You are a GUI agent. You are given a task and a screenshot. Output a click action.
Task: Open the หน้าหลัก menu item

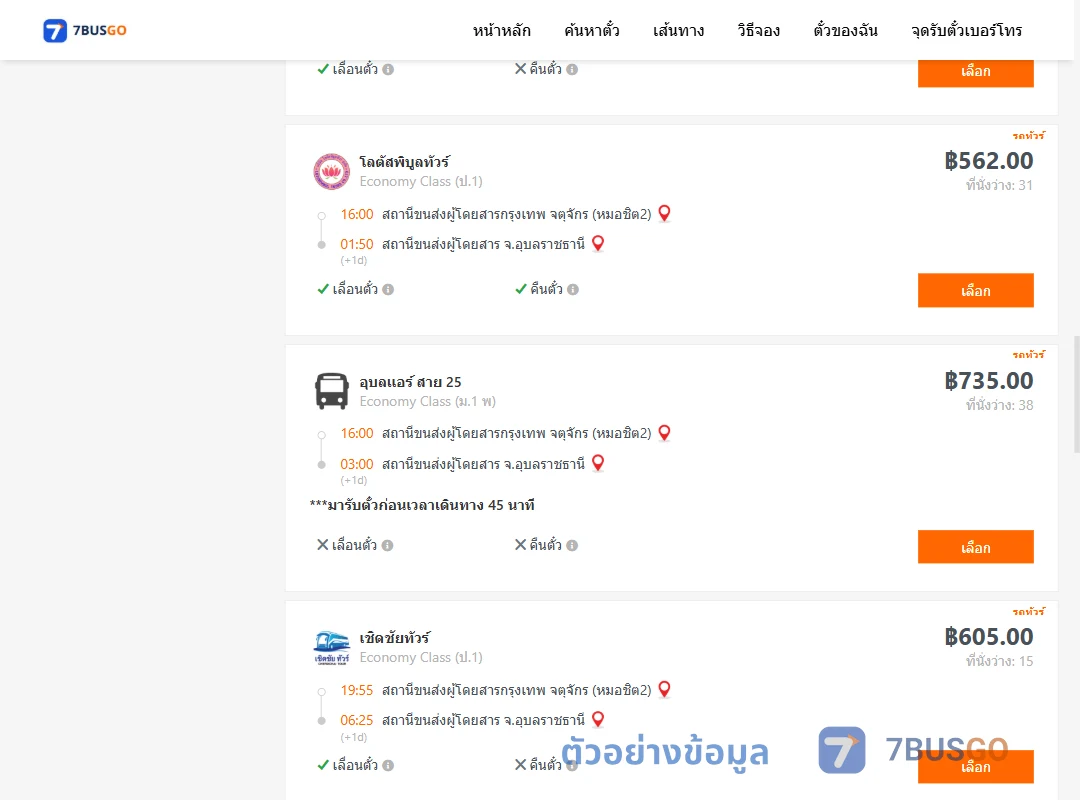coord(501,30)
